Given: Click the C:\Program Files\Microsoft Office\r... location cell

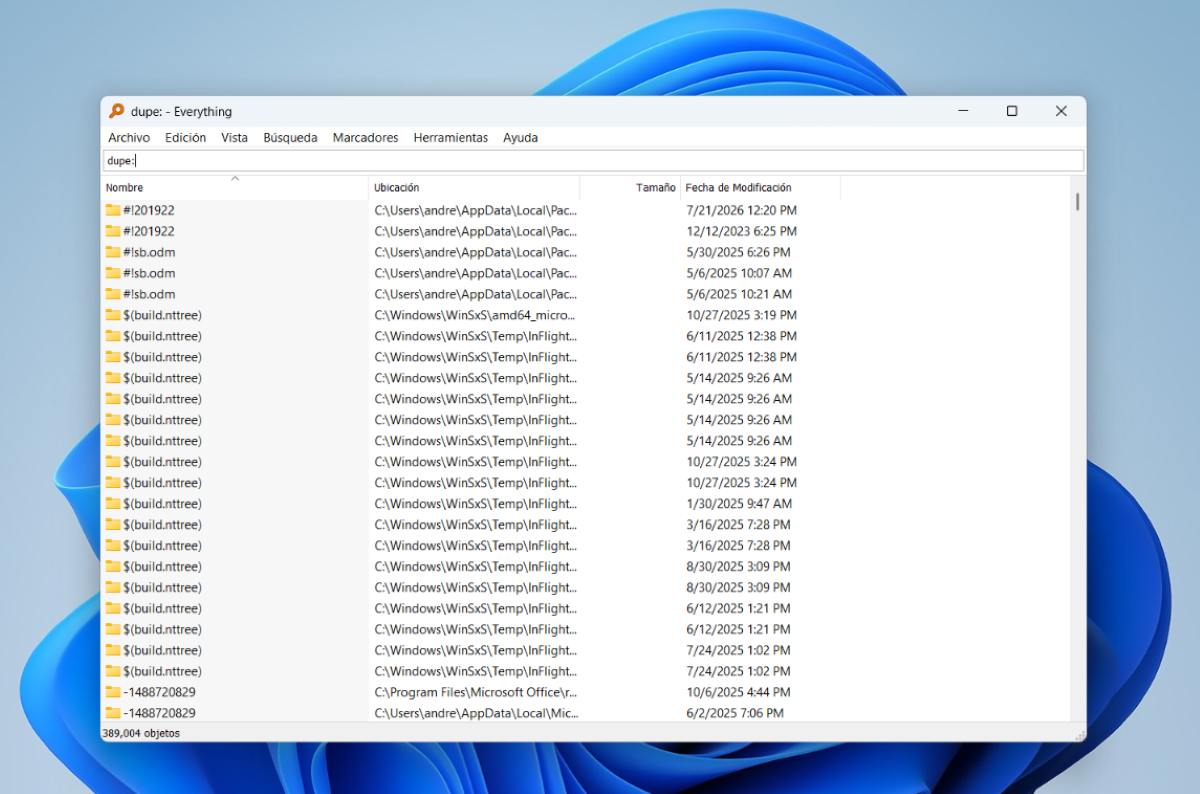Looking at the screenshot, I should pos(475,692).
